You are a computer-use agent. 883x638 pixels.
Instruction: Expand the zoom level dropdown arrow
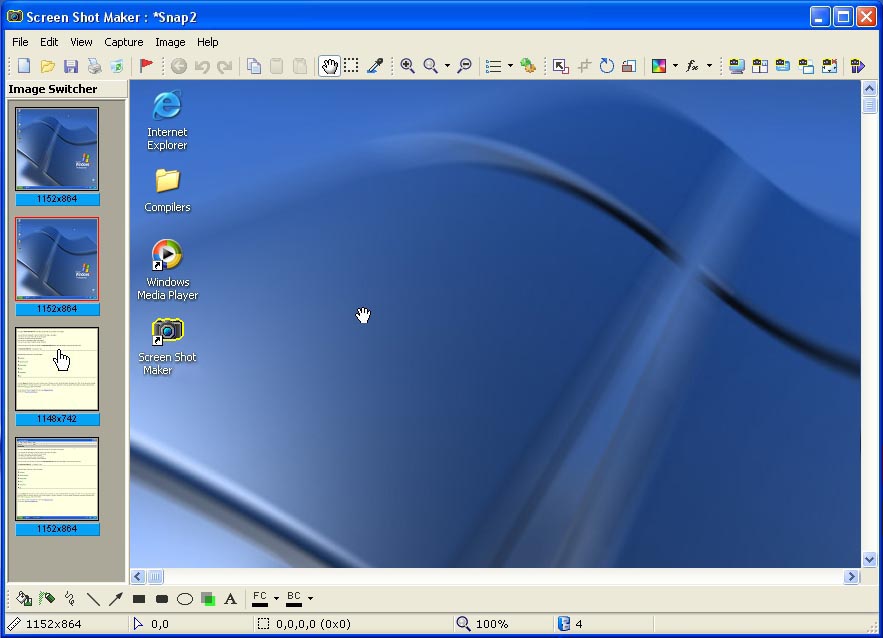pyautogui.click(x=447, y=66)
